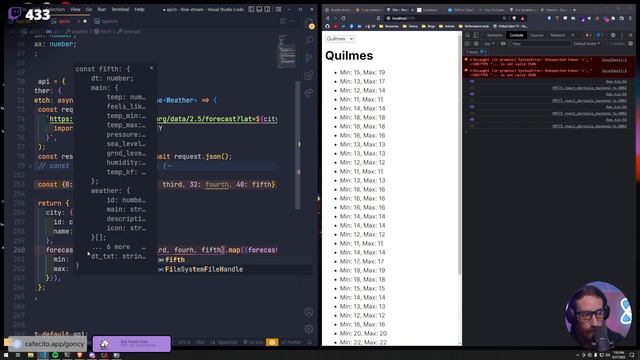
Task: Expand more DevTools tabs chevron
Action: [x=573, y=35]
